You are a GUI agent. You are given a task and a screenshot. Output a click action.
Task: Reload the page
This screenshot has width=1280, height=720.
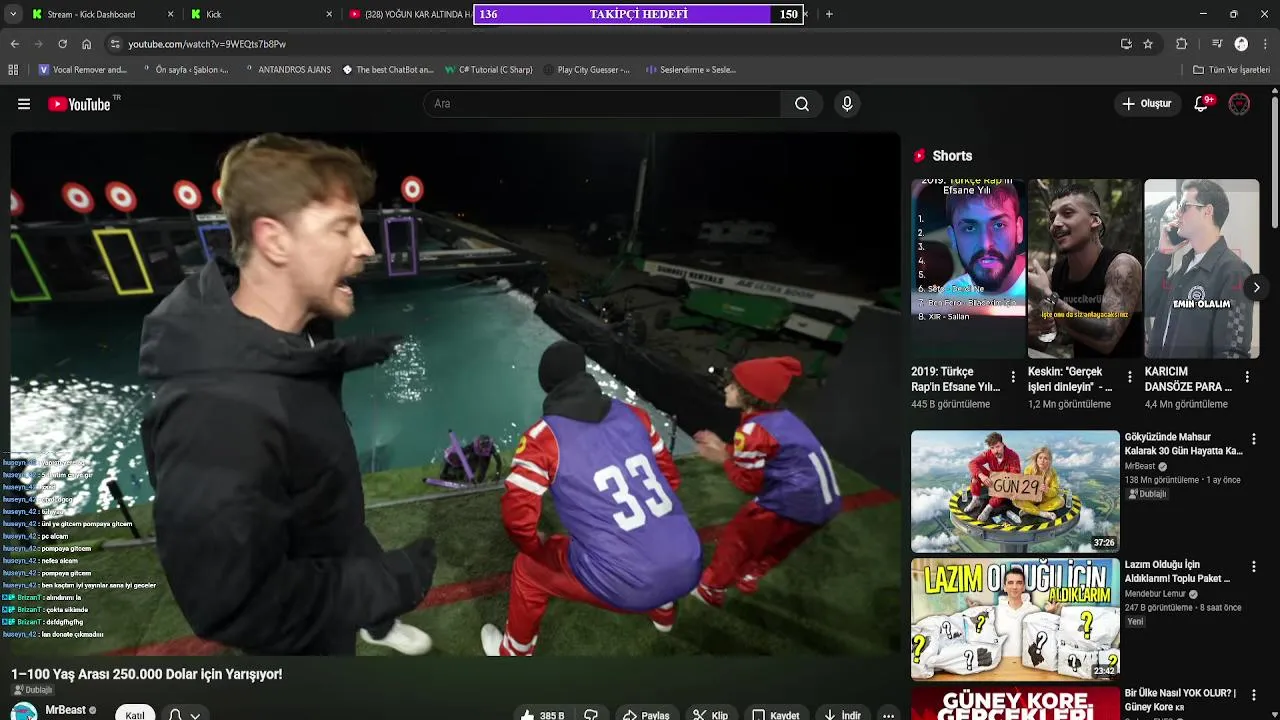62,44
